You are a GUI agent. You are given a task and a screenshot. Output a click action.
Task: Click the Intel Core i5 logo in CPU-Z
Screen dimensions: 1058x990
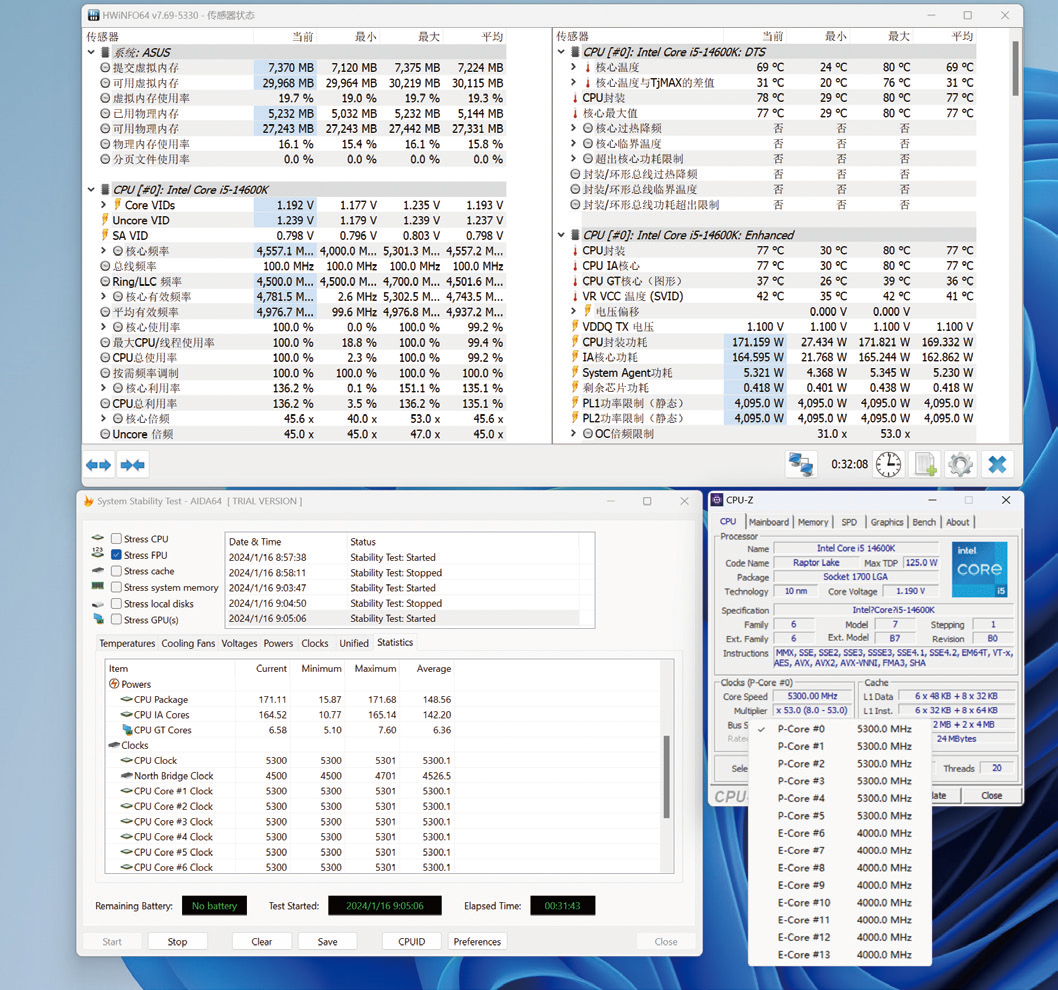[979, 569]
